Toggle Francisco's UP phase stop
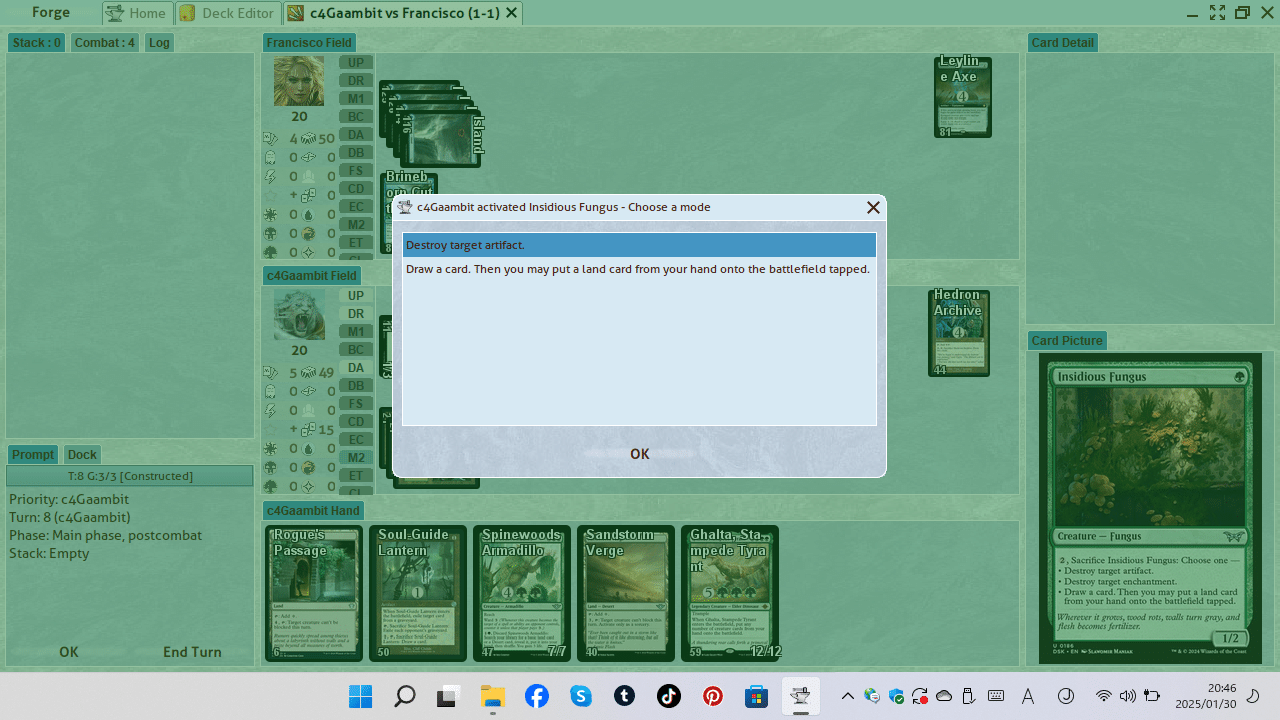1280x720 pixels. (x=356, y=62)
